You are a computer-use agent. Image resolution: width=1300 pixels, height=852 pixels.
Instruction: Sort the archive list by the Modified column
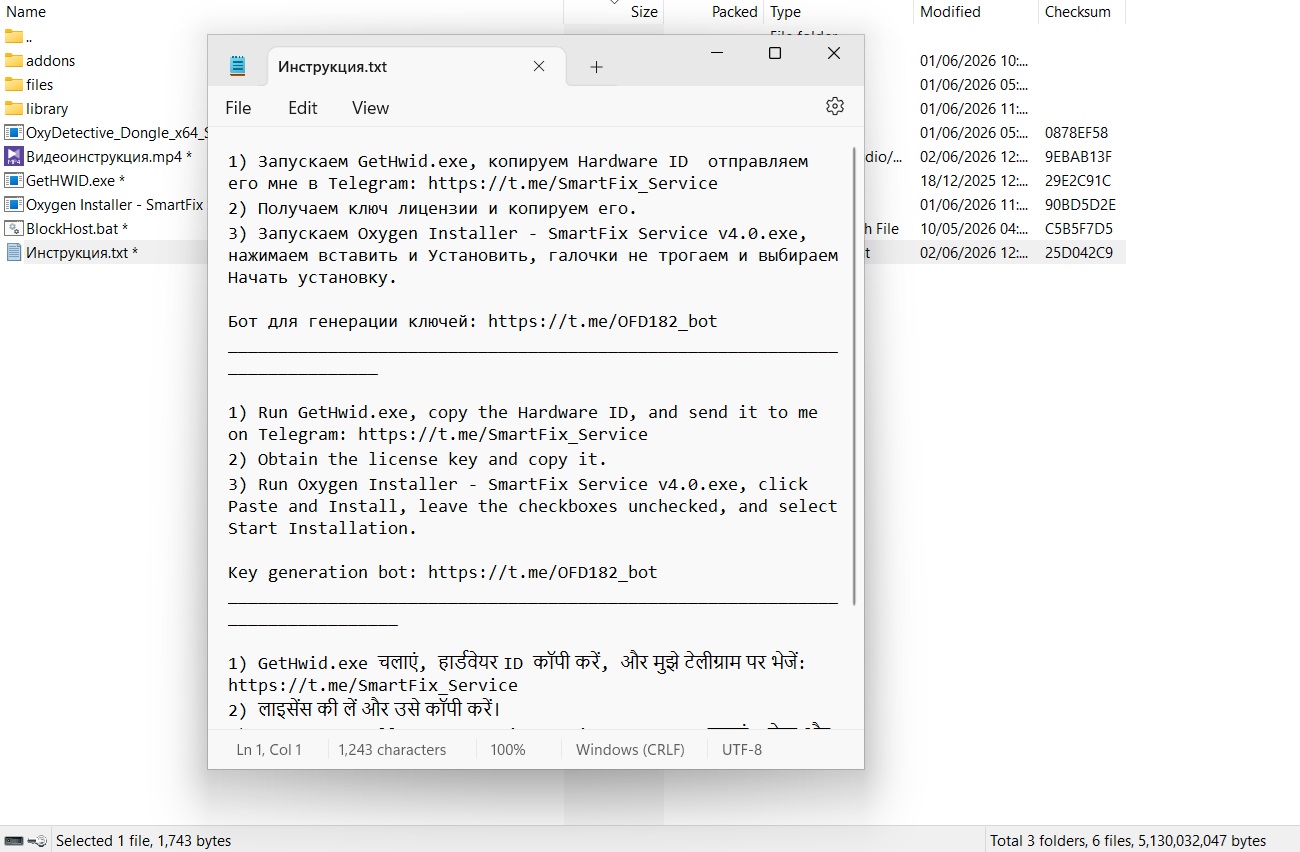[x=950, y=12]
